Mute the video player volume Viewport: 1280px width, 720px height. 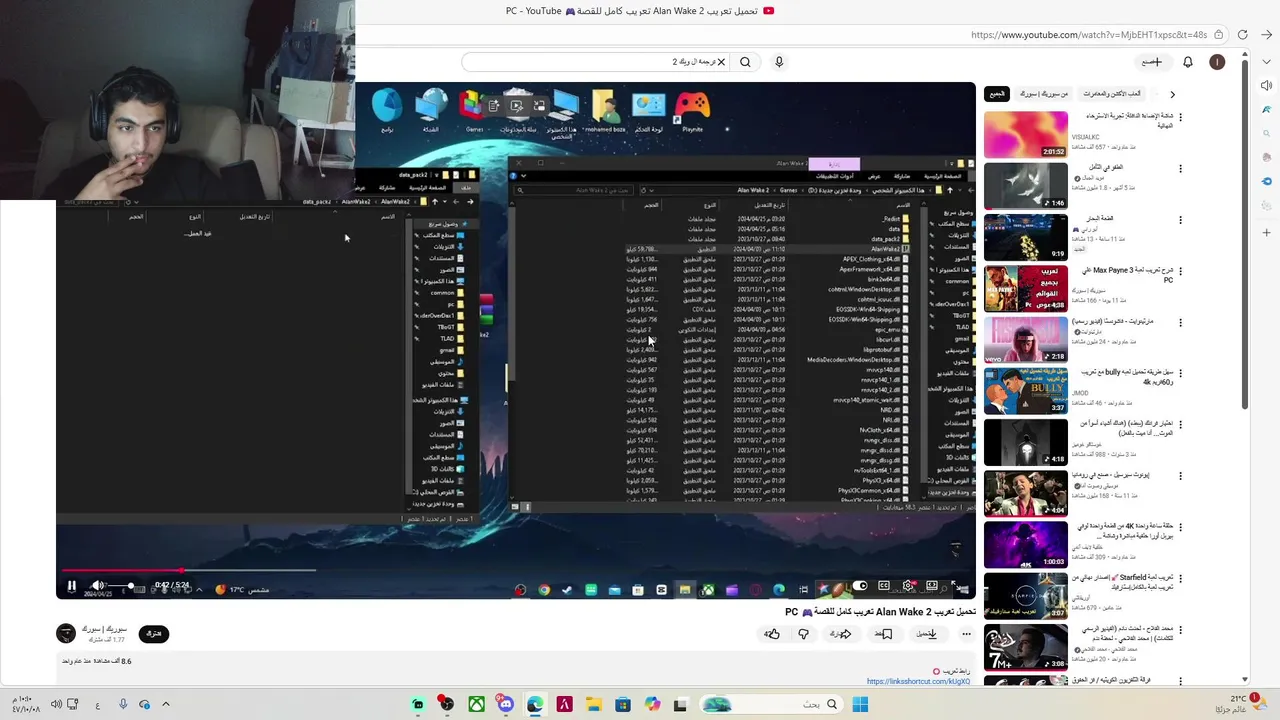[98, 586]
